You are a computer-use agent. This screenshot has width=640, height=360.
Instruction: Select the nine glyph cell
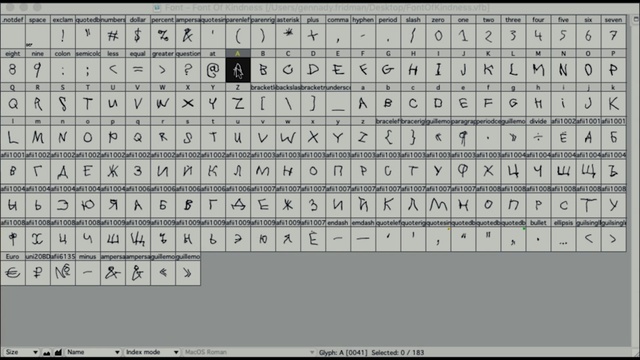pyautogui.click(x=38, y=66)
